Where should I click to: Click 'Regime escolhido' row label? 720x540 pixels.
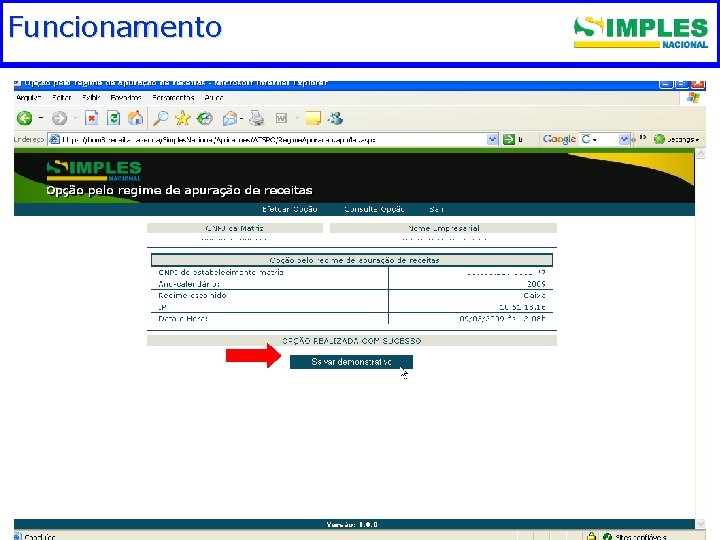[192, 295]
